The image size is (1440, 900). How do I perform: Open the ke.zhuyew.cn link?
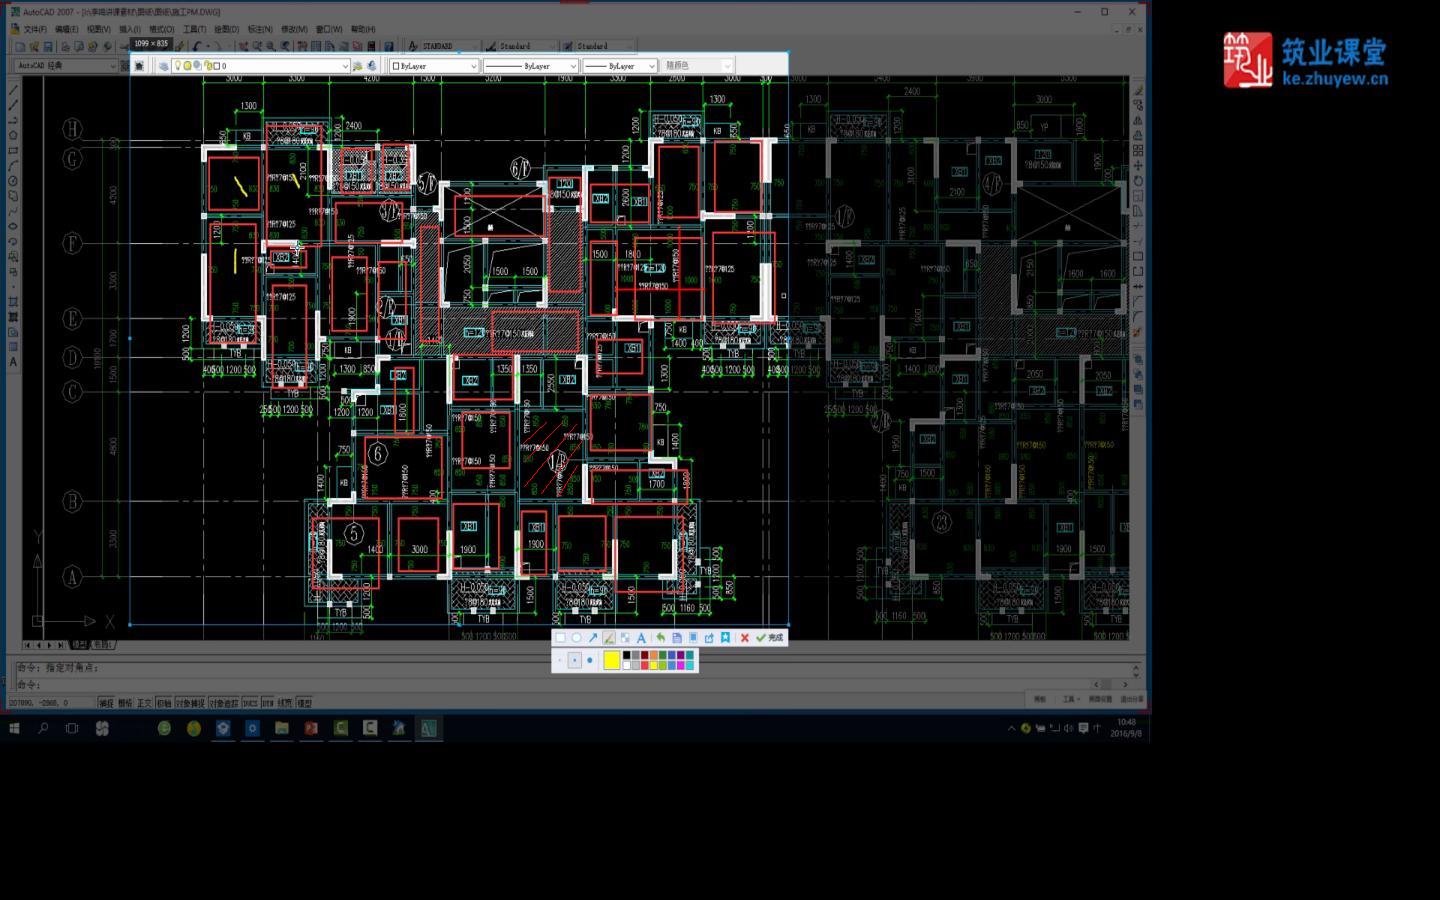(x=1335, y=79)
